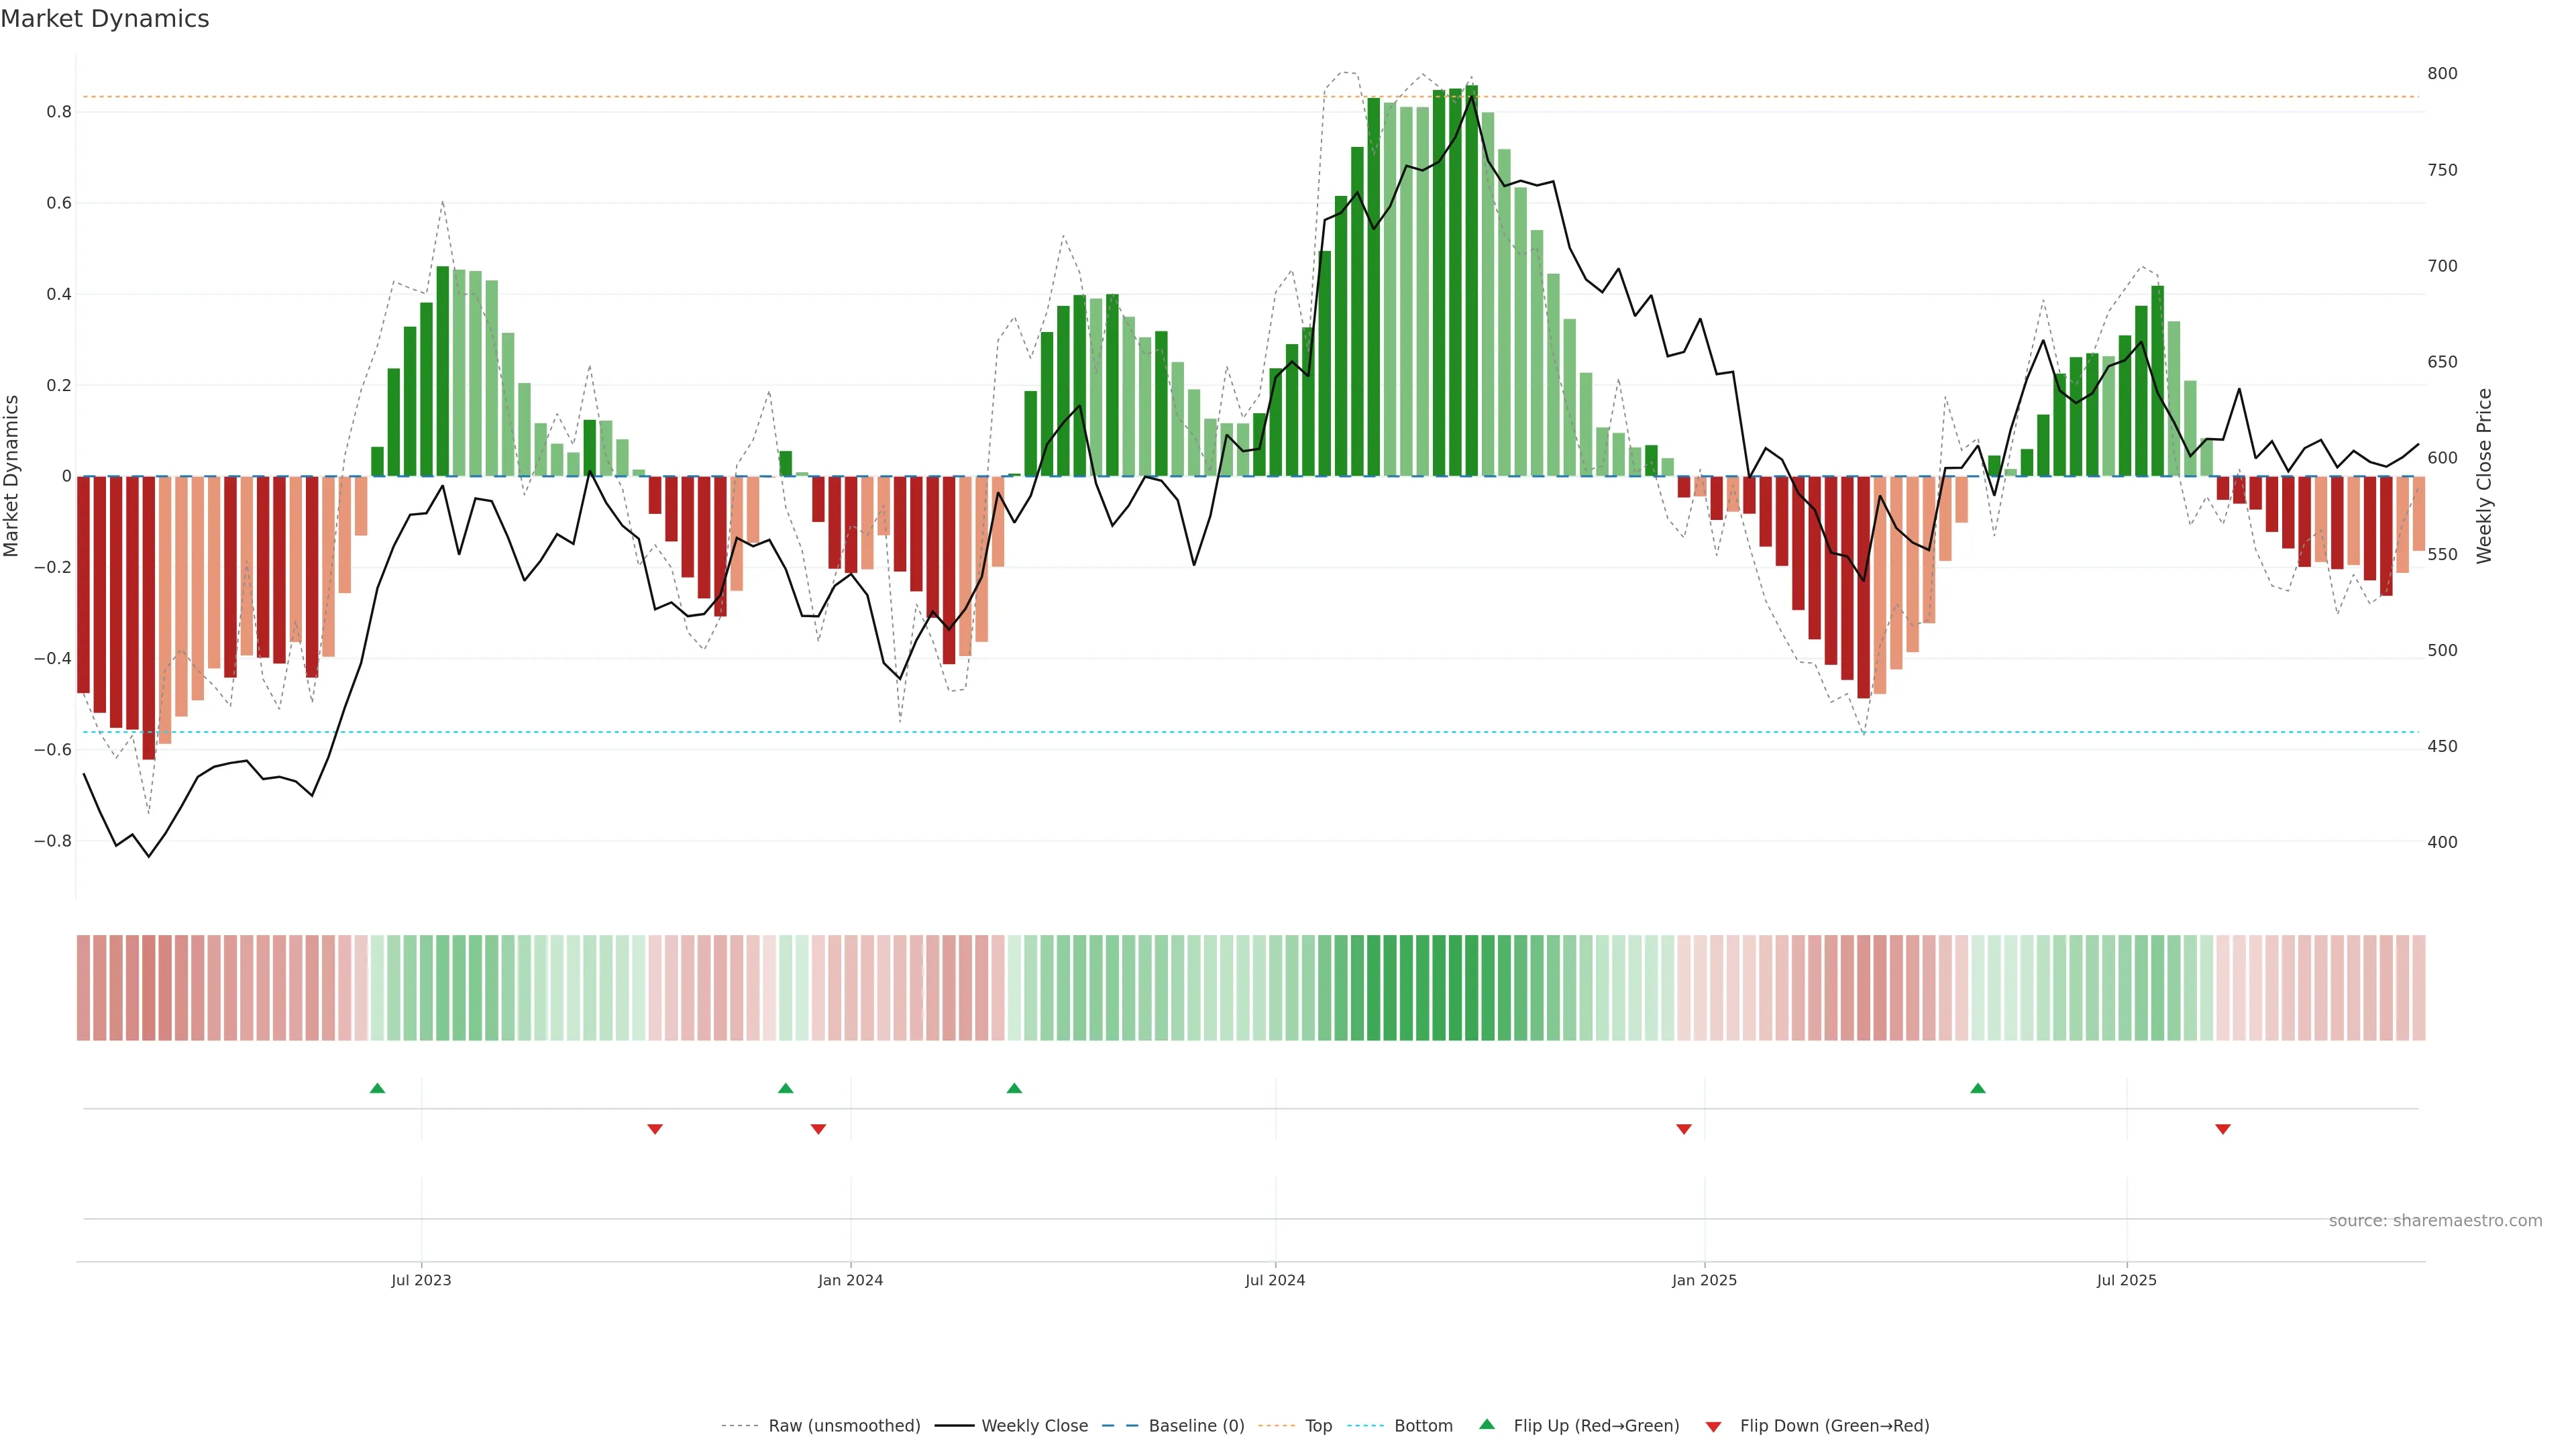Click the last red flip-down marker after Jul 2025
This screenshot has height=1449, width=2576.
[x=2223, y=1129]
